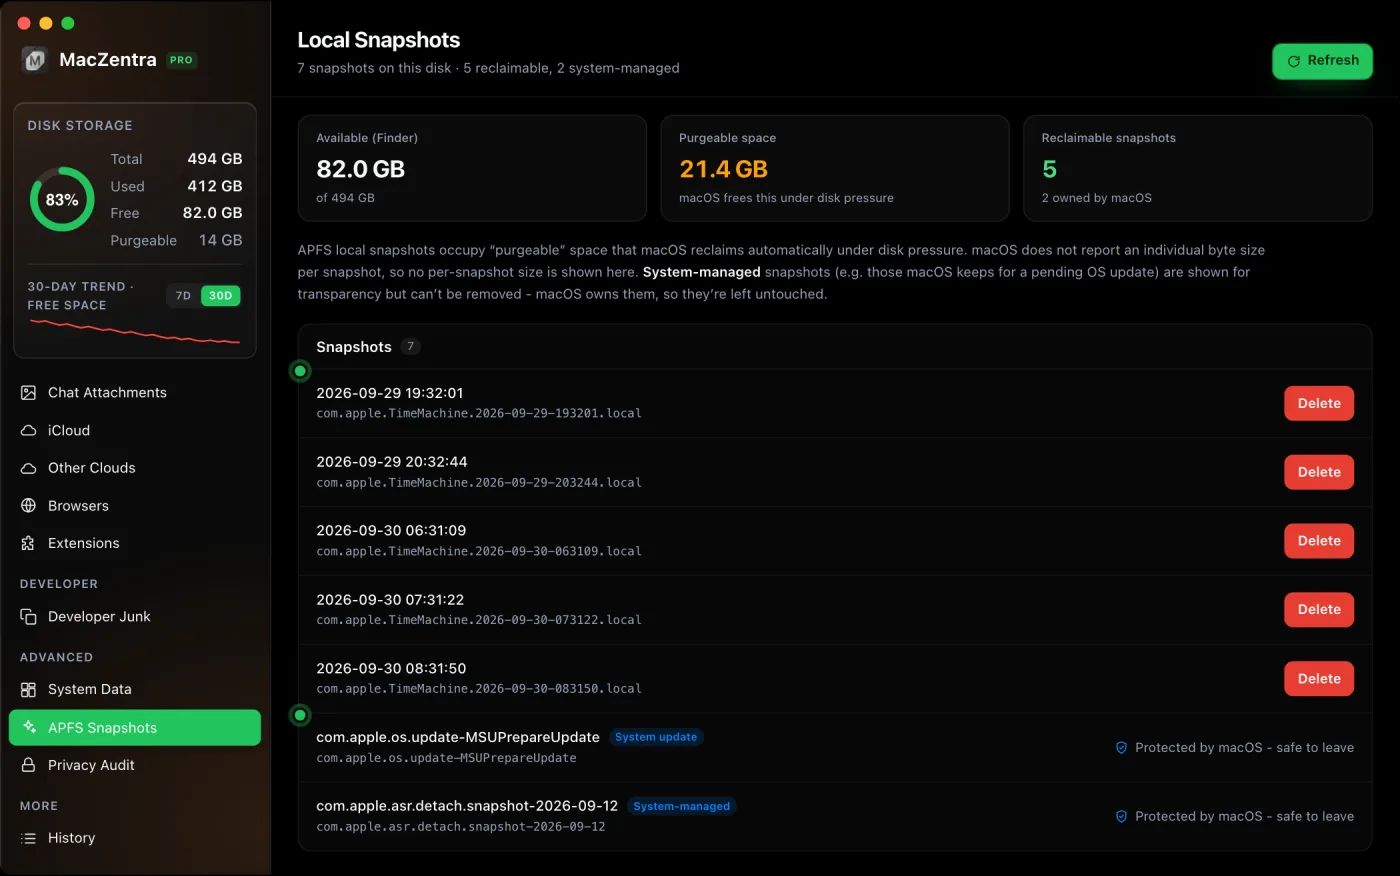
Task: Click the Chat Attachments sidebar icon
Action: point(28,393)
